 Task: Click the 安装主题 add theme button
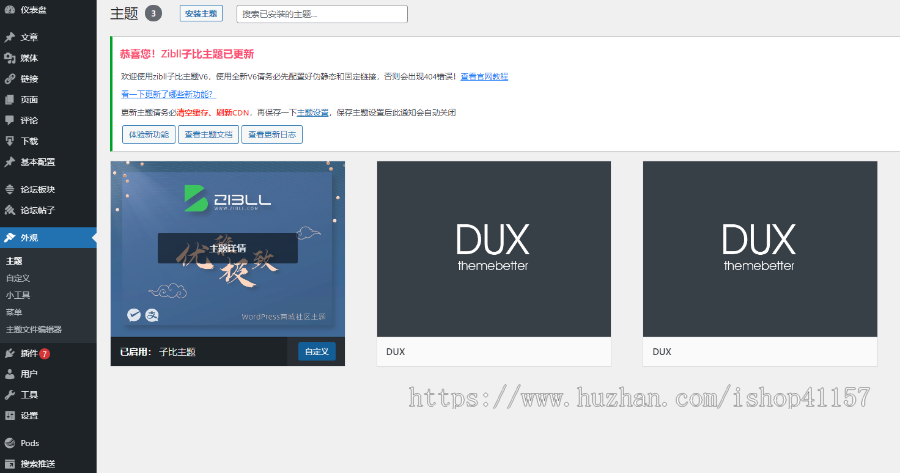pyautogui.click(x=201, y=13)
